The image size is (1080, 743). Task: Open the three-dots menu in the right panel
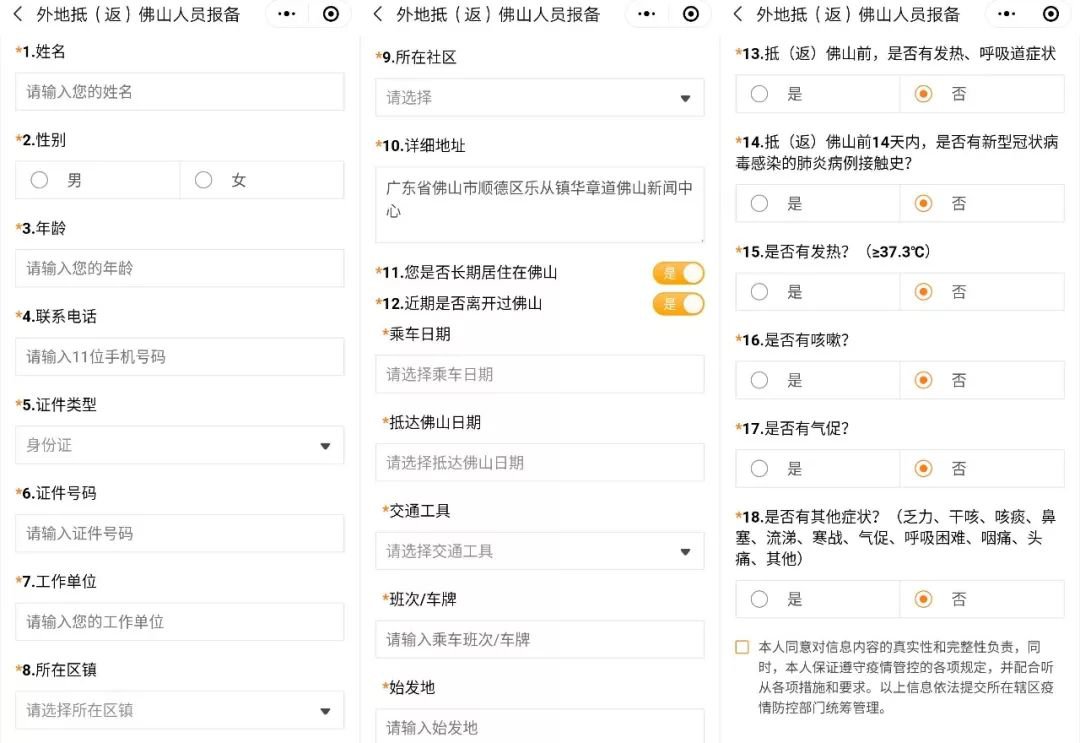pyautogui.click(x=1006, y=14)
